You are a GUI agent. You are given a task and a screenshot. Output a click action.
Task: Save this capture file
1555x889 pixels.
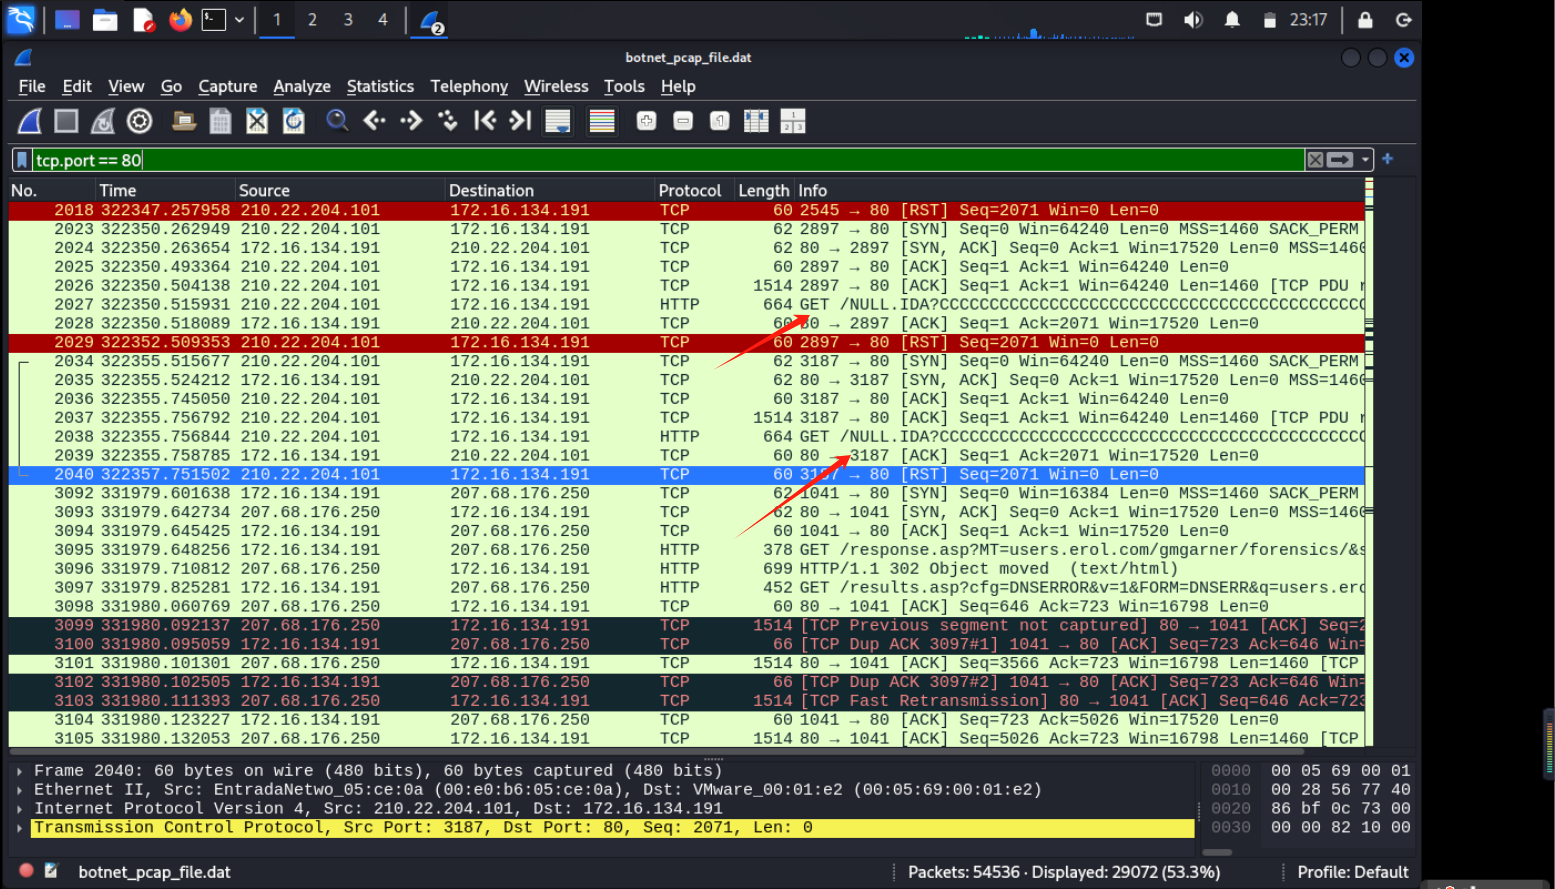pos(220,121)
